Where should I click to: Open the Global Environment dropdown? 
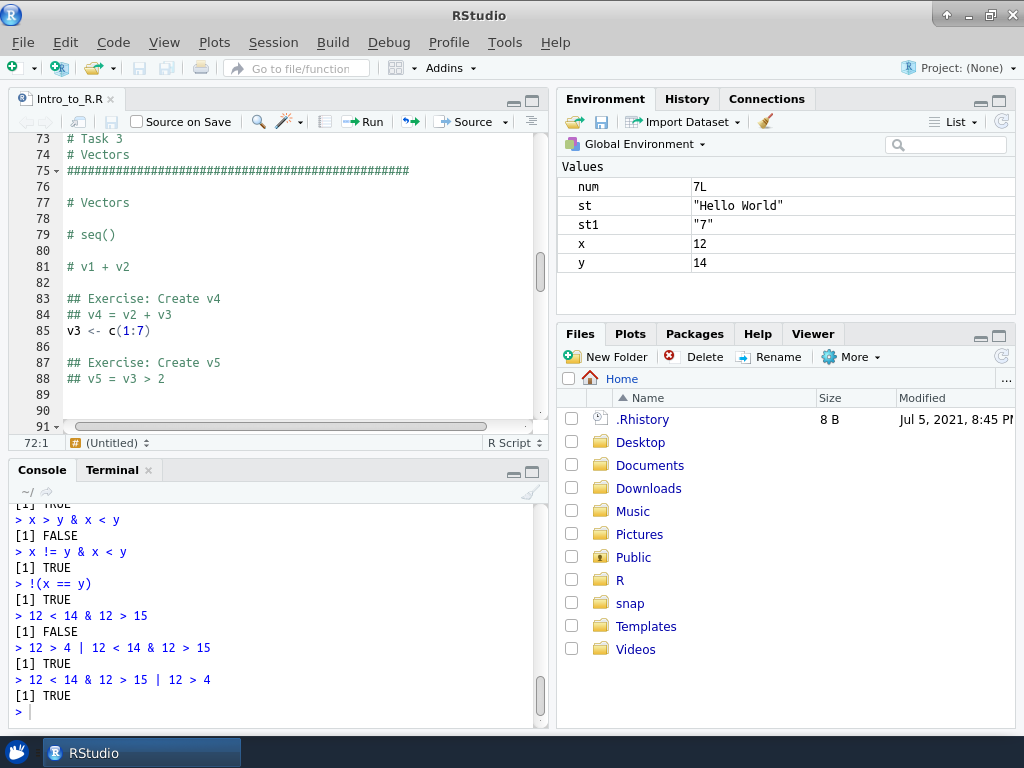coord(636,144)
